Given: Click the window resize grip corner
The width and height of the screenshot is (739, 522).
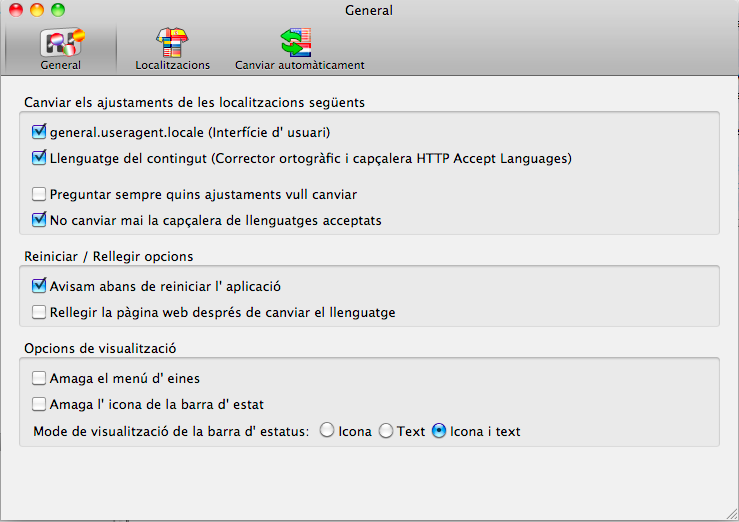Looking at the screenshot, I should tap(732, 514).
